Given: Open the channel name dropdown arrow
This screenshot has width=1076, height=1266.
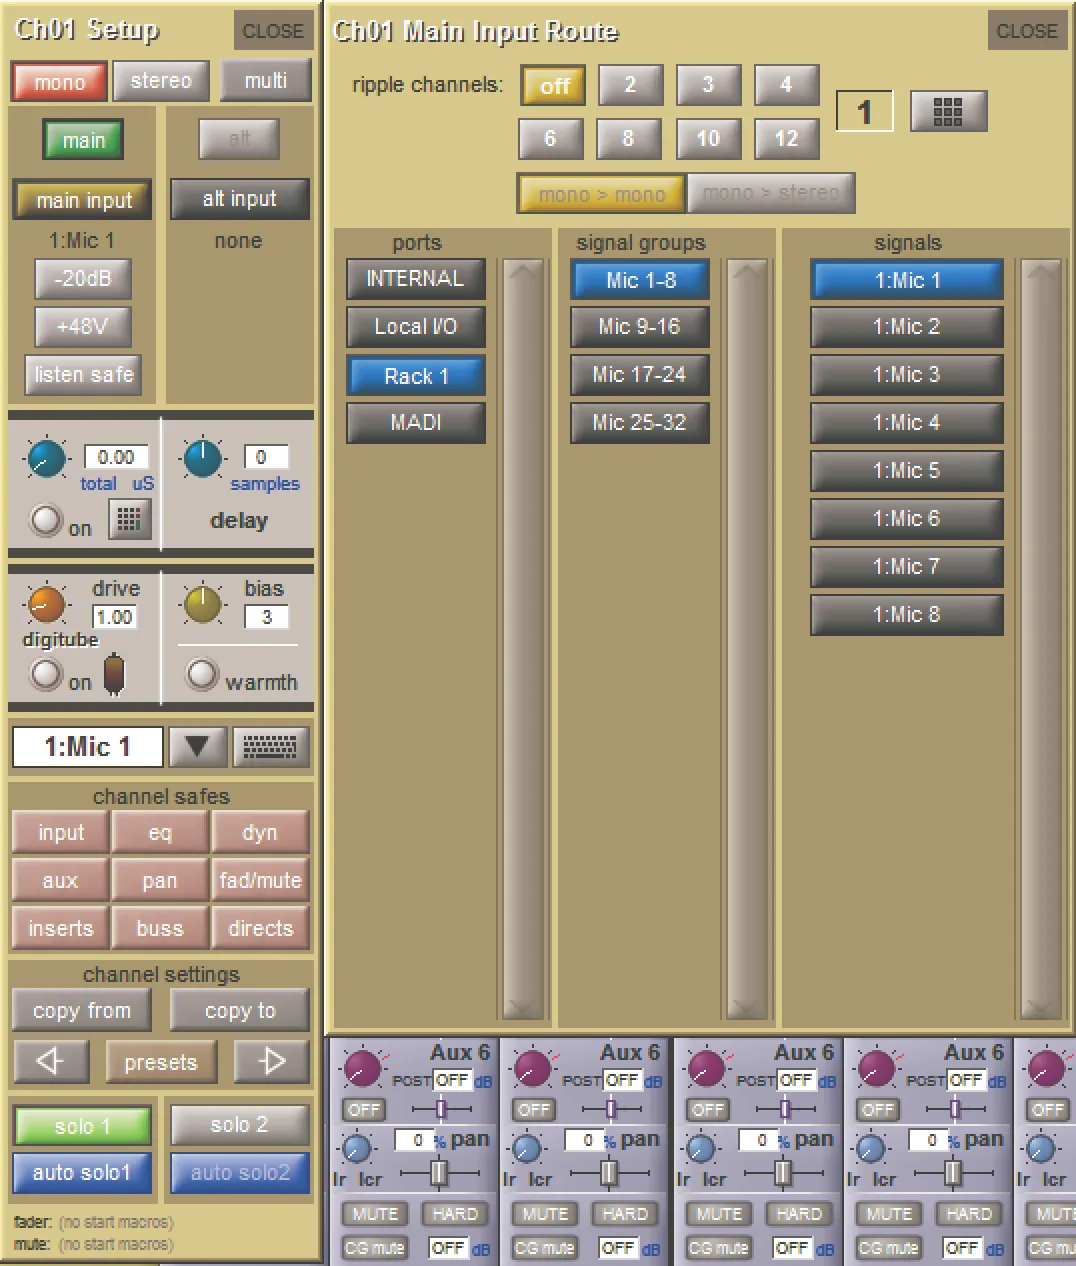Looking at the screenshot, I should (198, 746).
